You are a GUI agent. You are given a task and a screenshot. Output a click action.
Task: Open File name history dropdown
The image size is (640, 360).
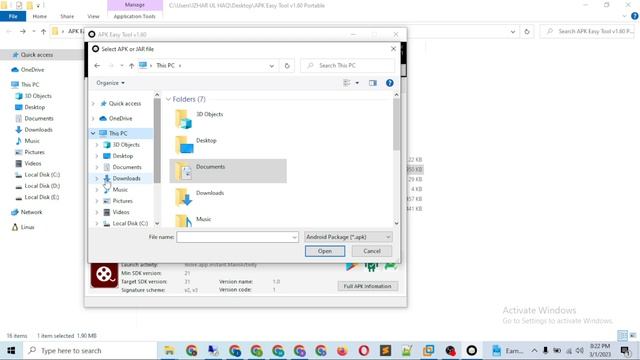[x=294, y=237]
